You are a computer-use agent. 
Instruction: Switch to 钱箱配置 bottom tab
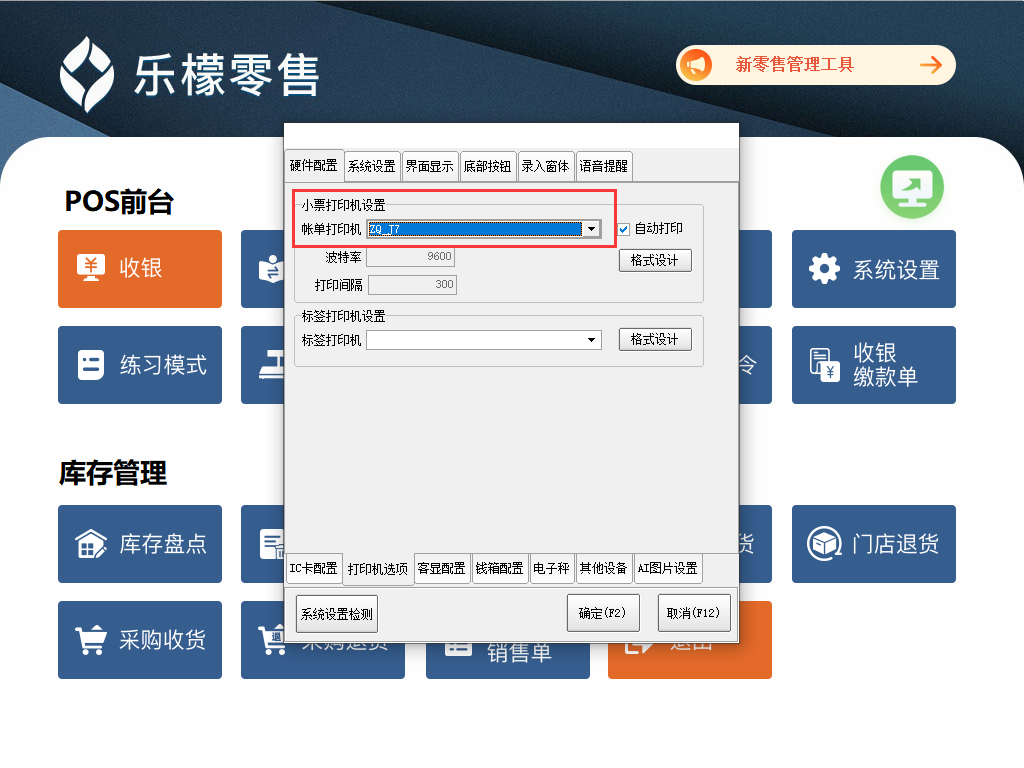(x=500, y=568)
